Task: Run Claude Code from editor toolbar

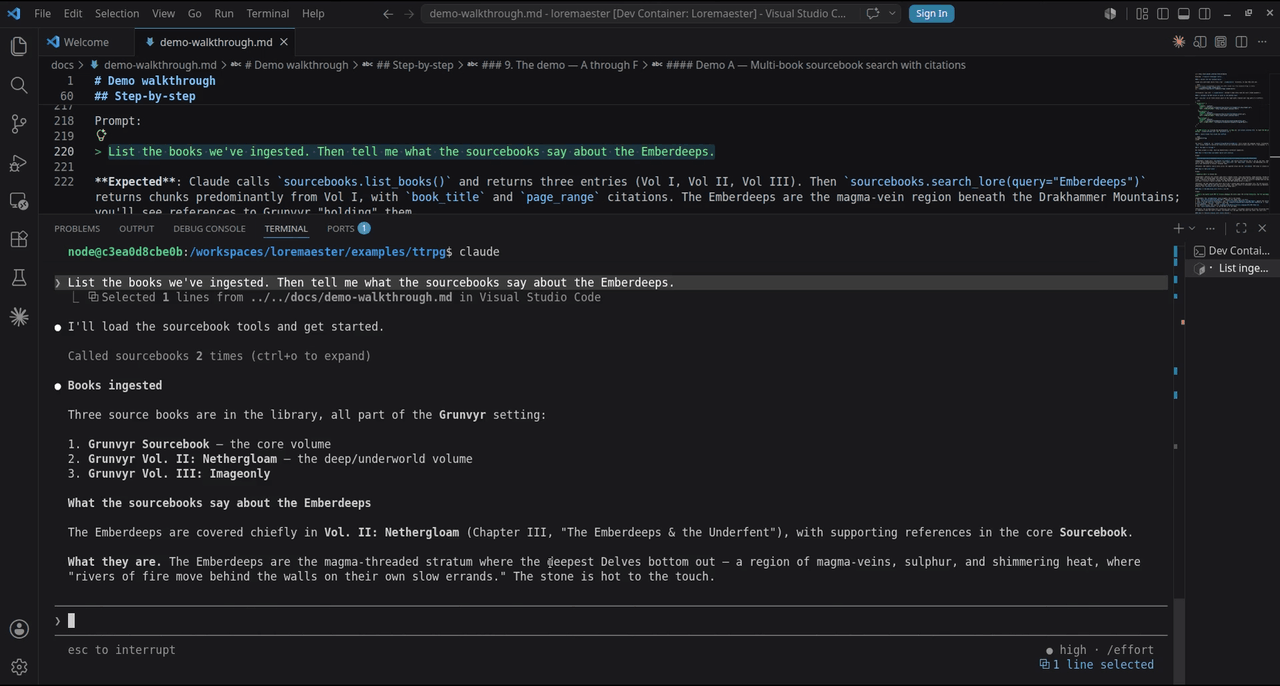Action: click(x=1179, y=42)
